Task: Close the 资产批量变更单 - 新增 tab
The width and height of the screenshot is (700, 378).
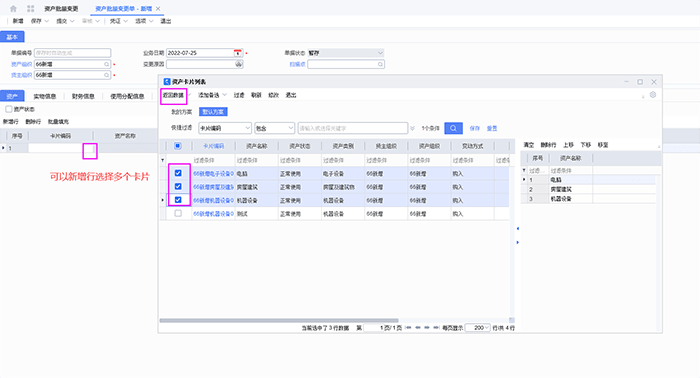Action: pos(158,8)
